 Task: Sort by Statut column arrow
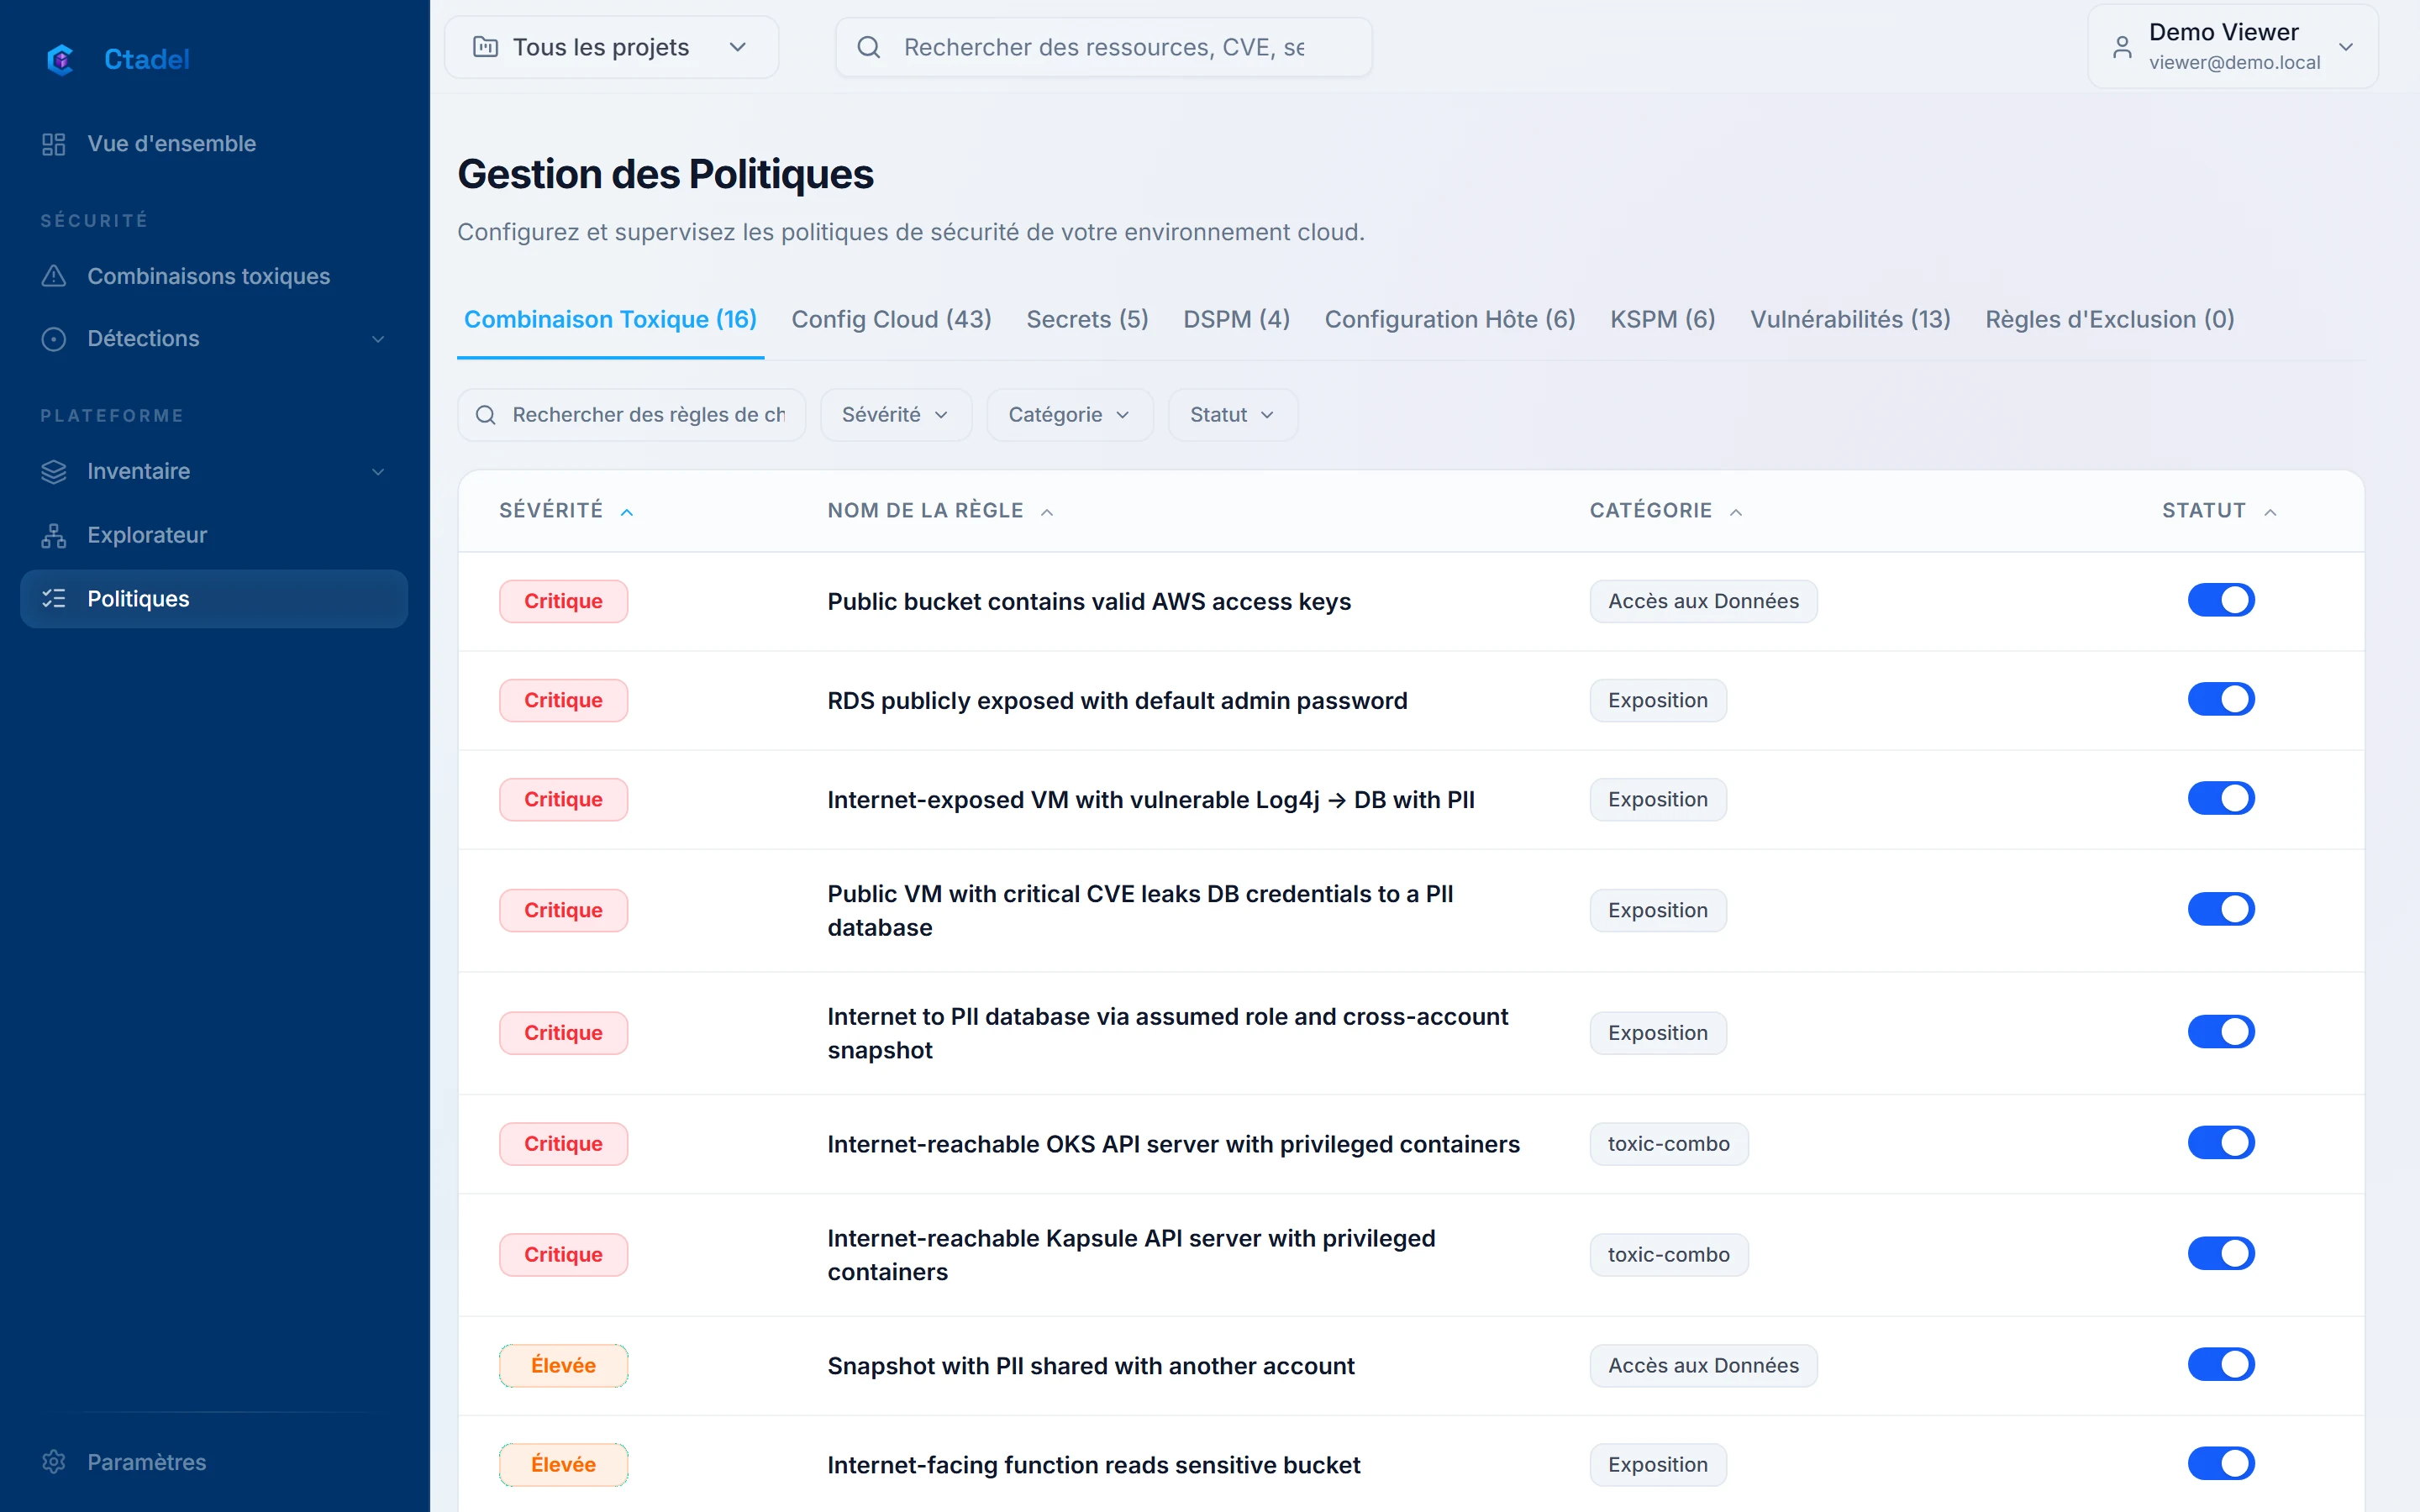coord(2270,512)
